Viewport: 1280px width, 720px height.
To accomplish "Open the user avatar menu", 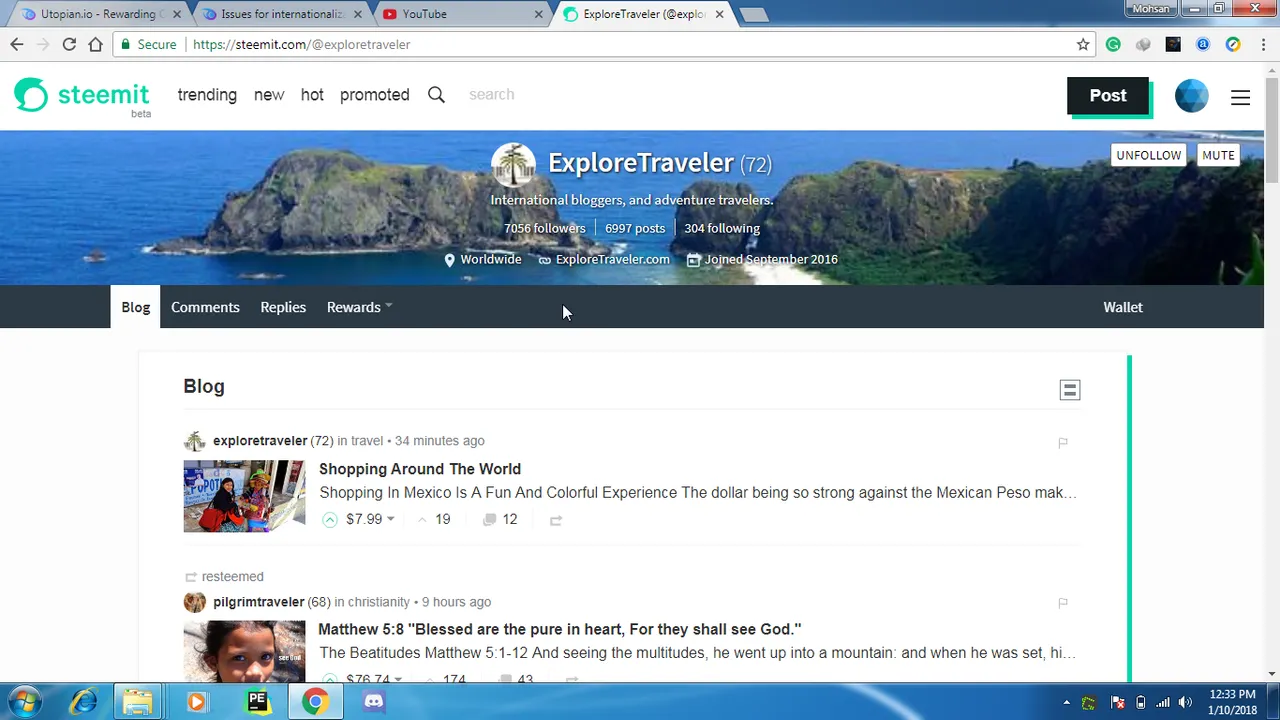I will point(1191,95).
